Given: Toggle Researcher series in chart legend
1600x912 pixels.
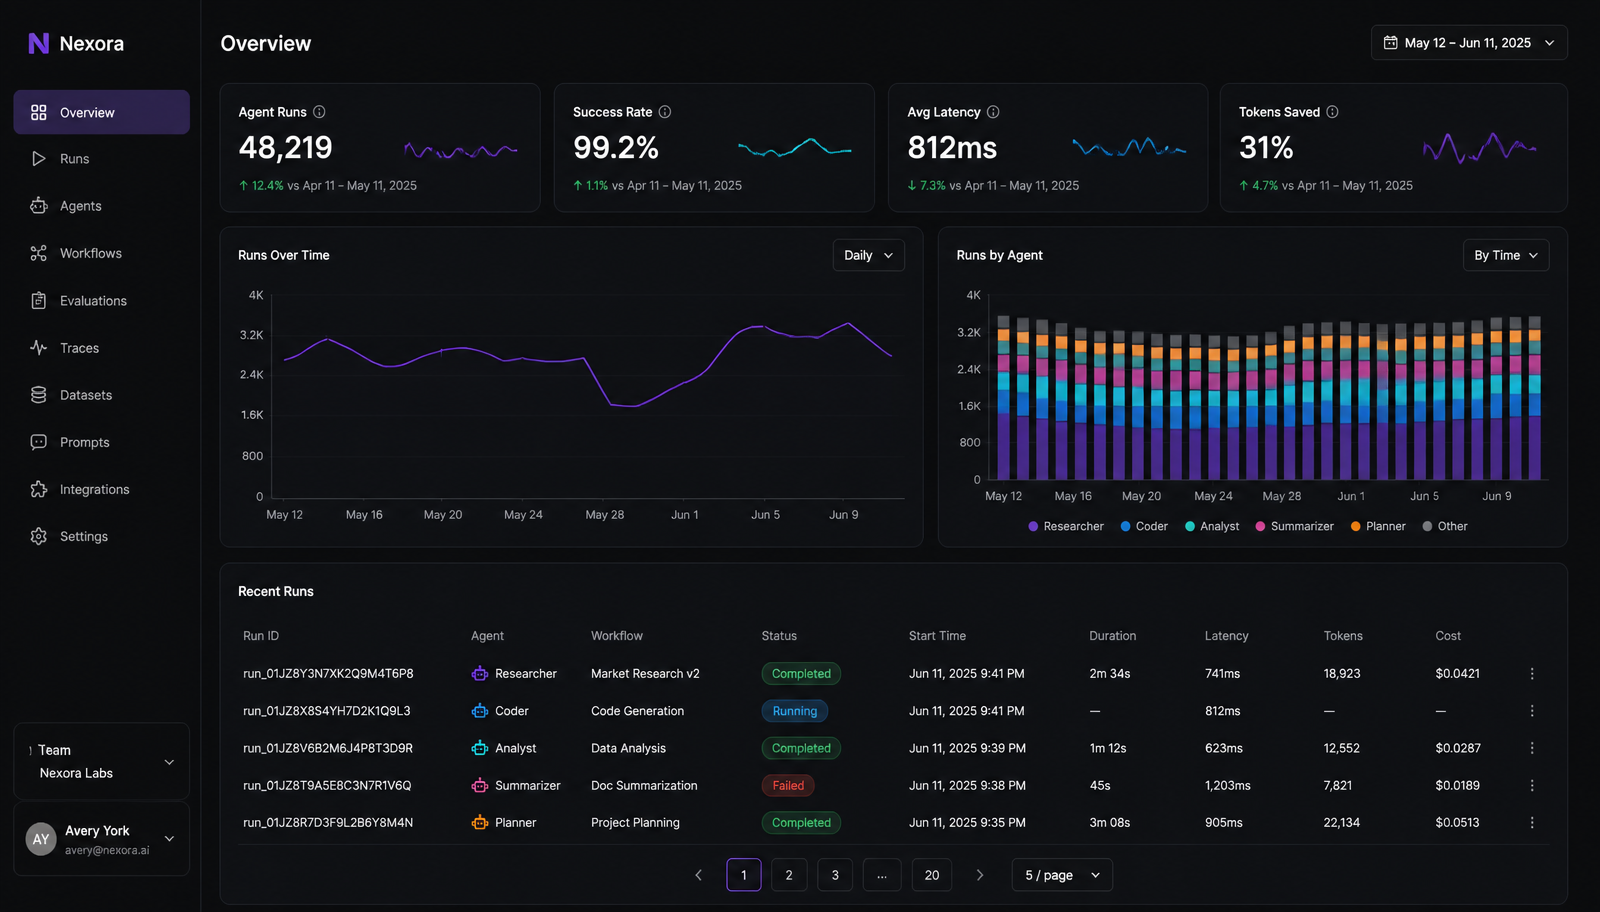Looking at the screenshot, I should (x=1066, y=526).
